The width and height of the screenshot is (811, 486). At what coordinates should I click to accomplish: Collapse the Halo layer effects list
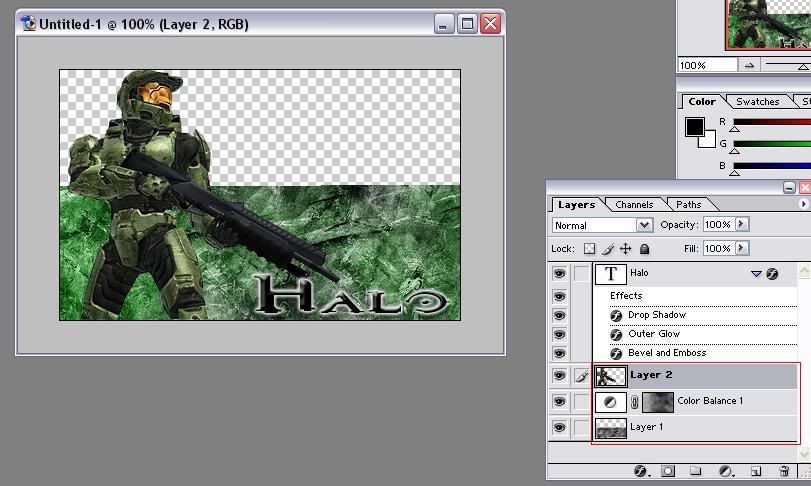757,274
